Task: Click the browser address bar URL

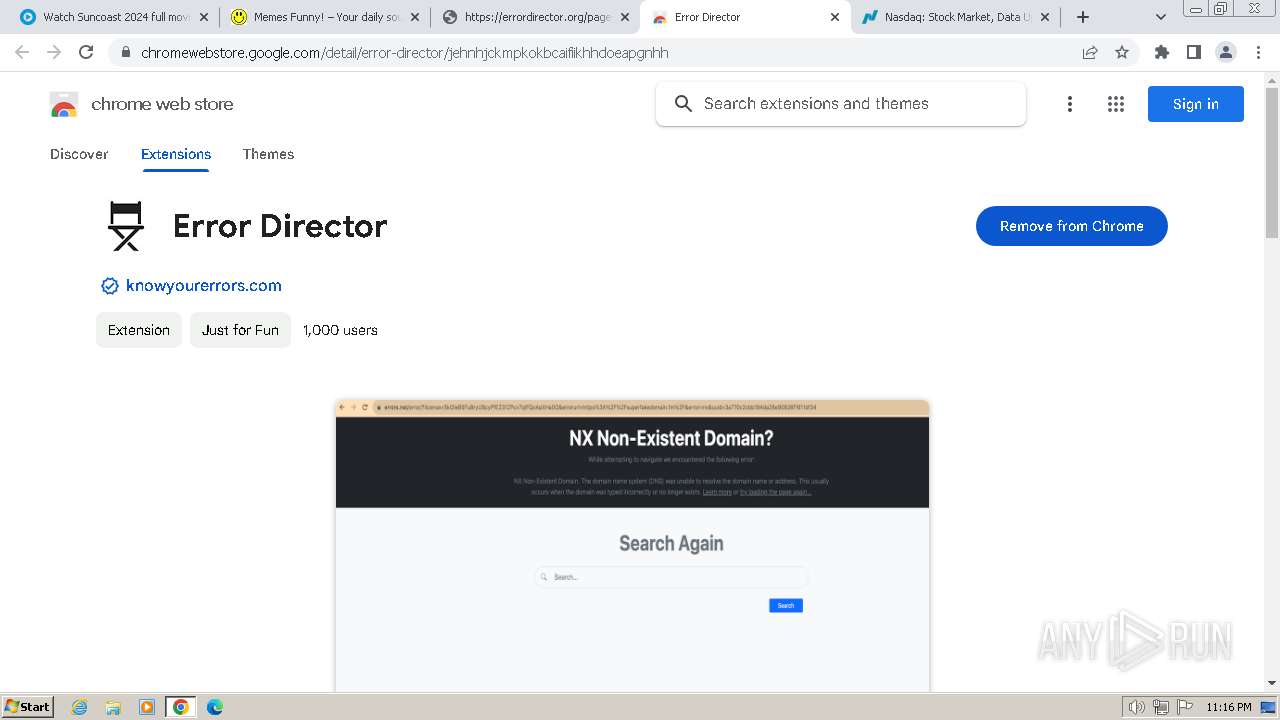Action: pos(405,52)
